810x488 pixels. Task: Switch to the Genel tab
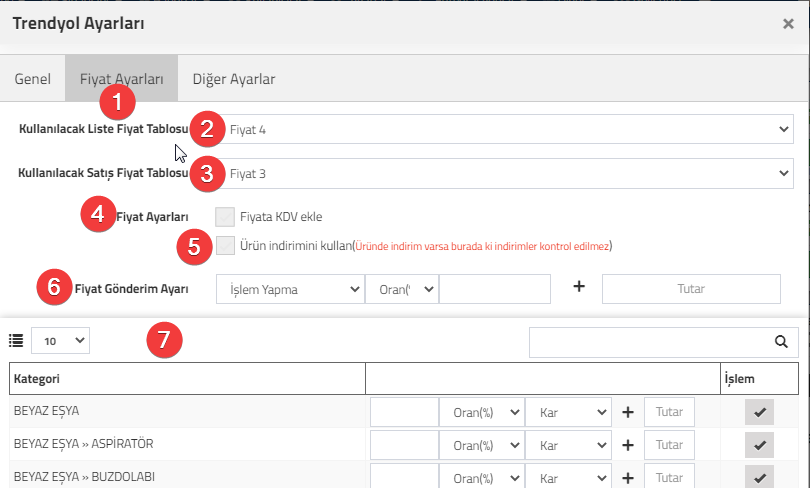[x=33, y=79]
